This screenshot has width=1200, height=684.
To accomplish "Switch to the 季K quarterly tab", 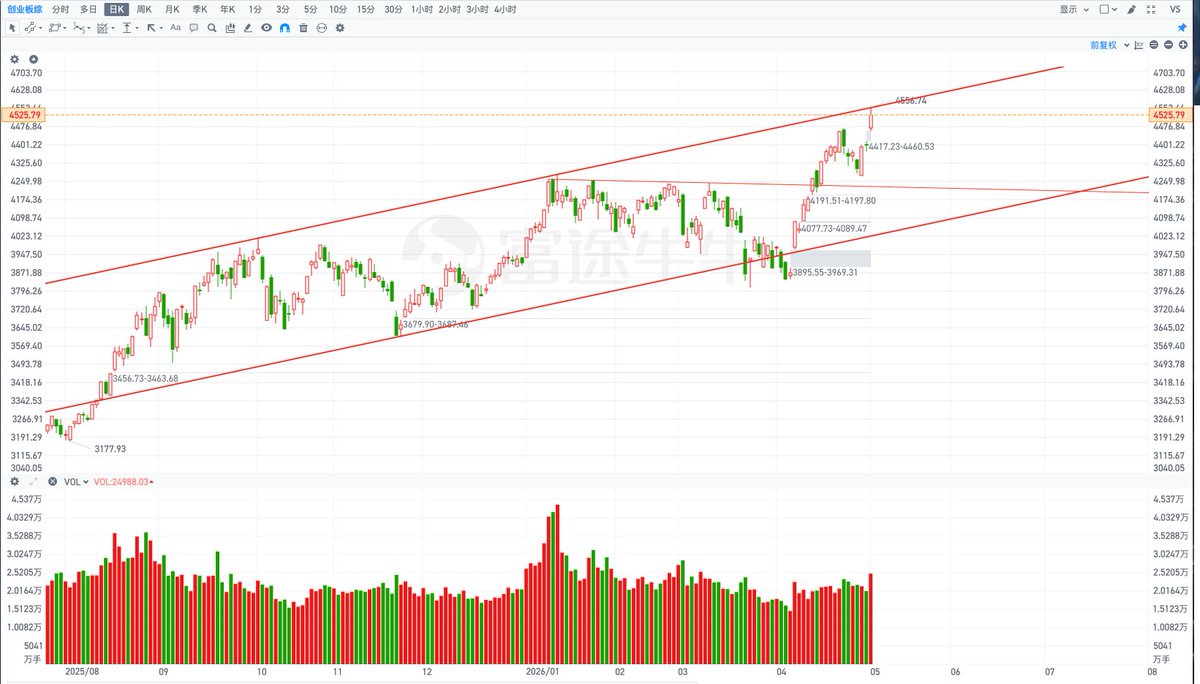I will [x=200, y=9].
